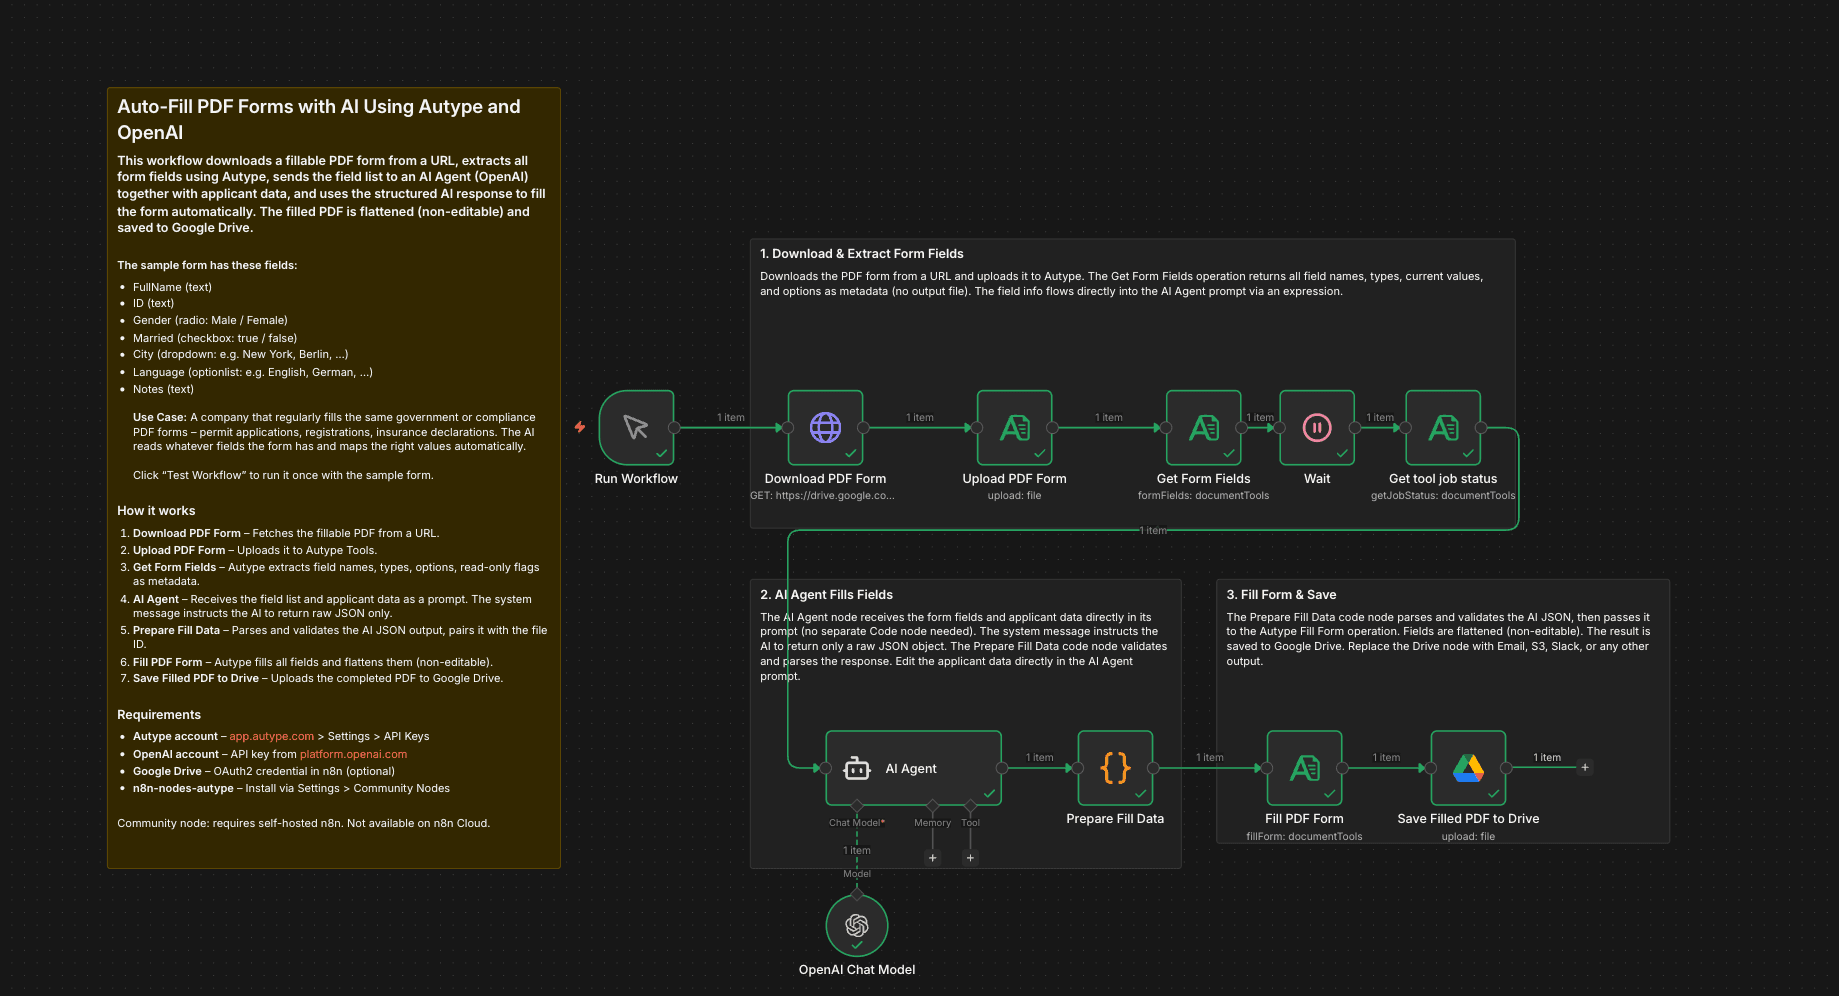Open the Prepare Fill Data code node
The height and width of the screenshot is (996, 1839).
pyautogui.click(x=1115, y=768)
